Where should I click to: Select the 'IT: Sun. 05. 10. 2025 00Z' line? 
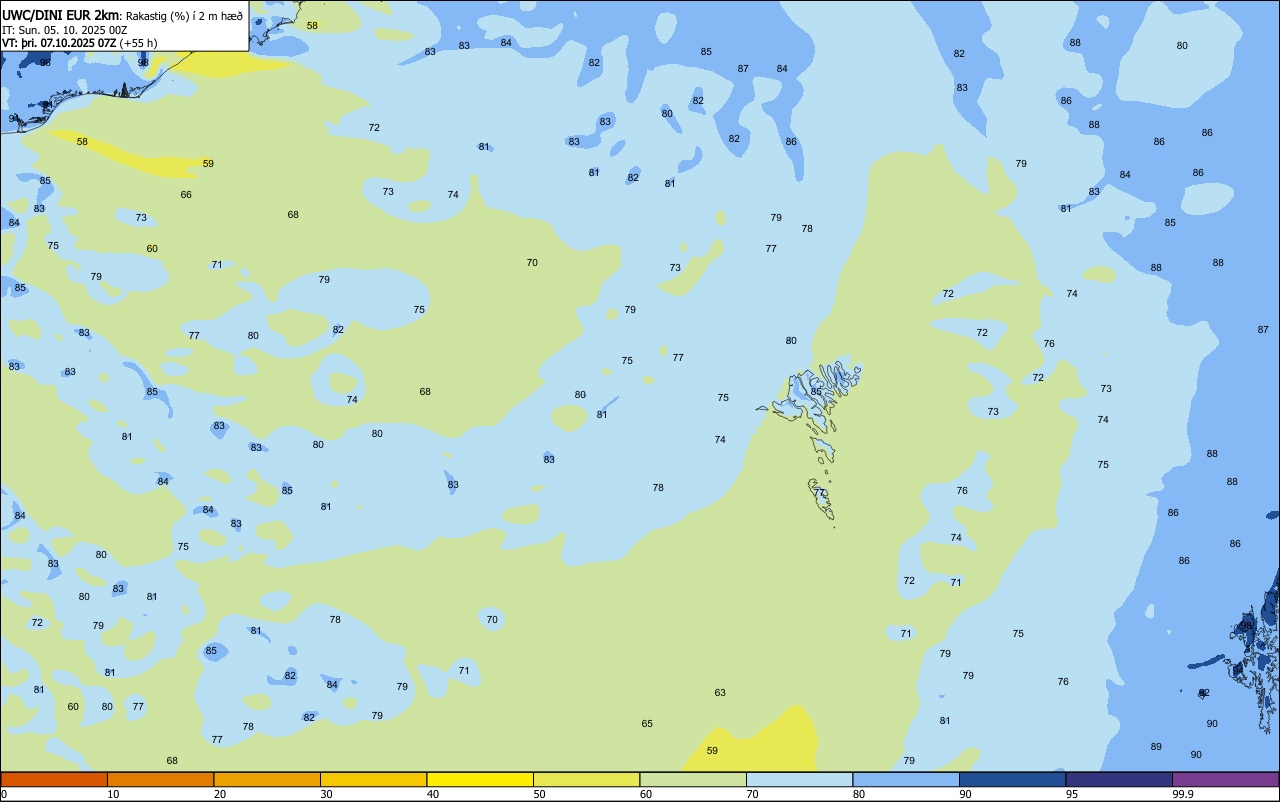[65, 30]
